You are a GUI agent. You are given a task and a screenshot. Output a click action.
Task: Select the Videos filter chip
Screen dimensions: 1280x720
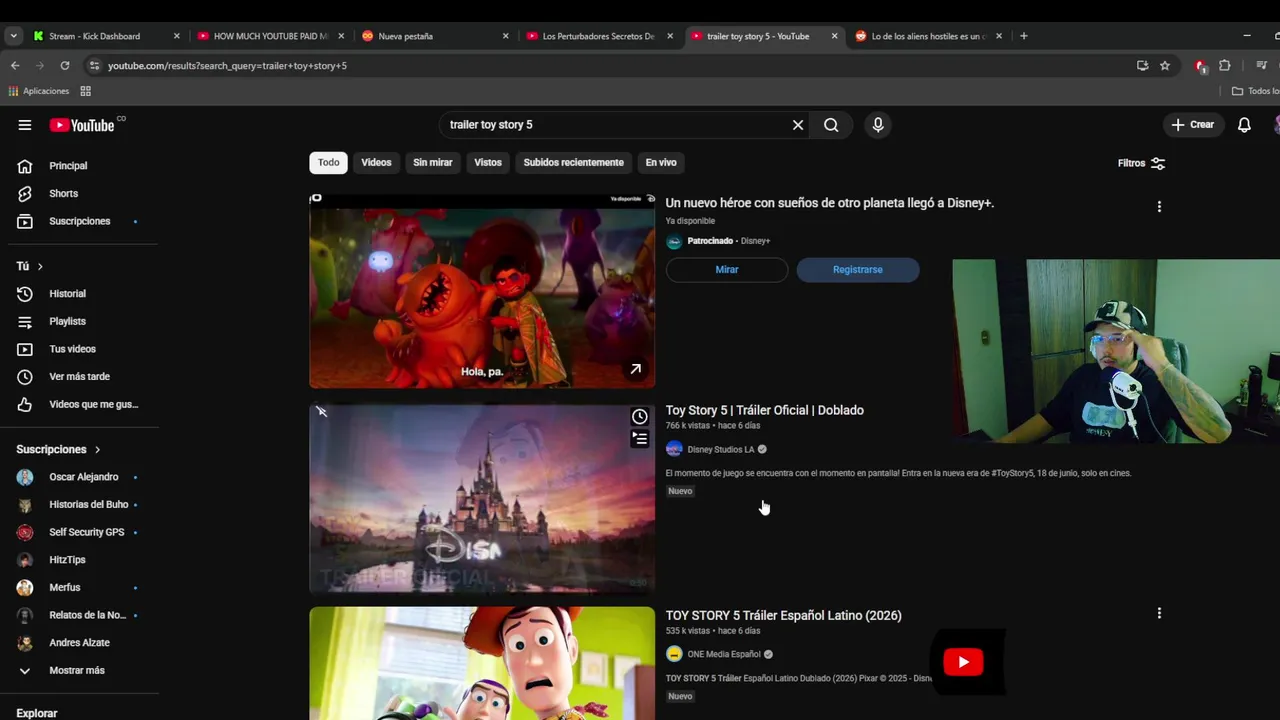(376, 162)
